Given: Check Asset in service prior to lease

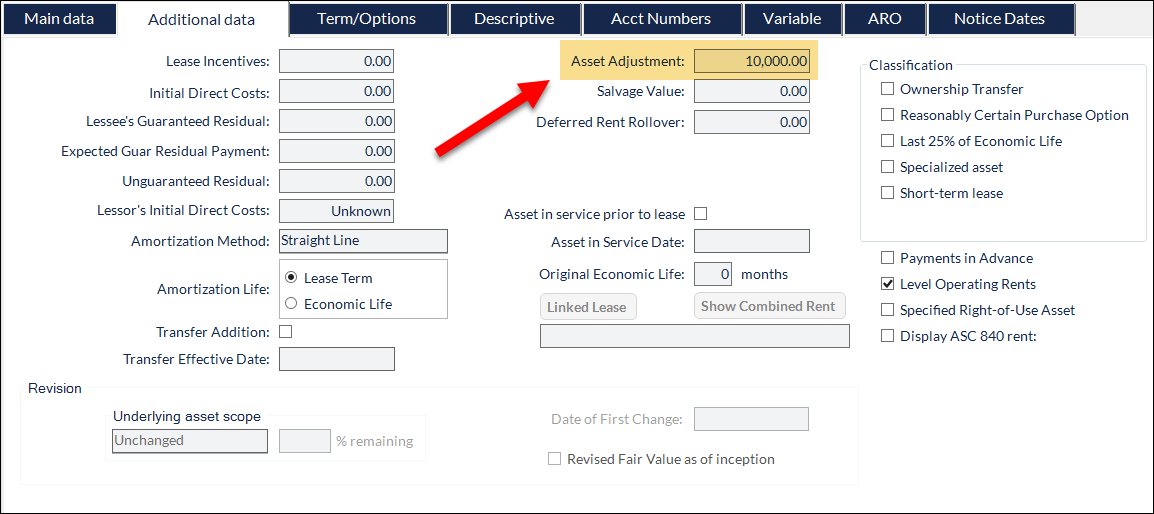Looking at the screenshot, I should tap(701, 214).
